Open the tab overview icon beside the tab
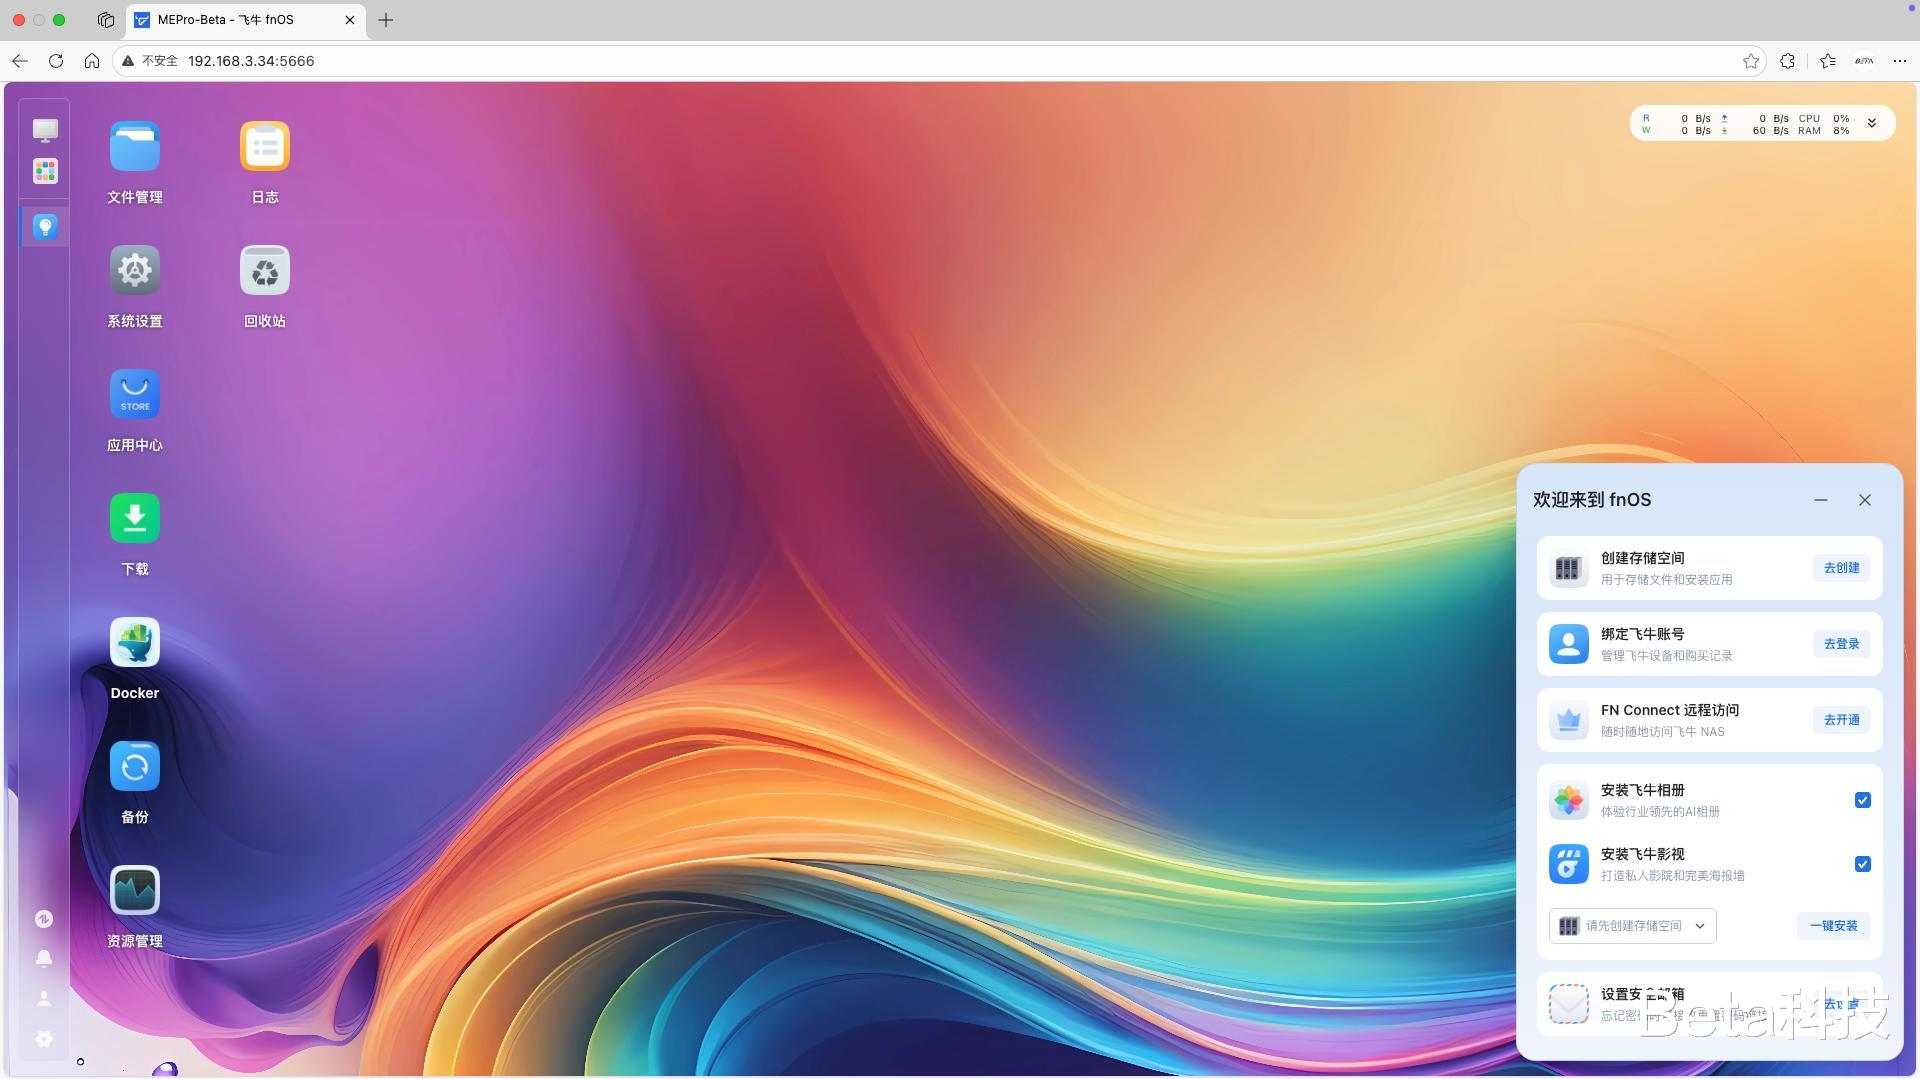 tap(106, 20)
